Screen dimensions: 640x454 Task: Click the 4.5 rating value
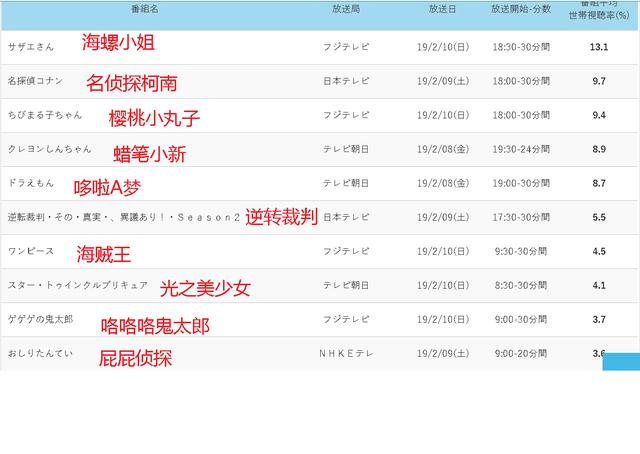[x=599, y=251]
